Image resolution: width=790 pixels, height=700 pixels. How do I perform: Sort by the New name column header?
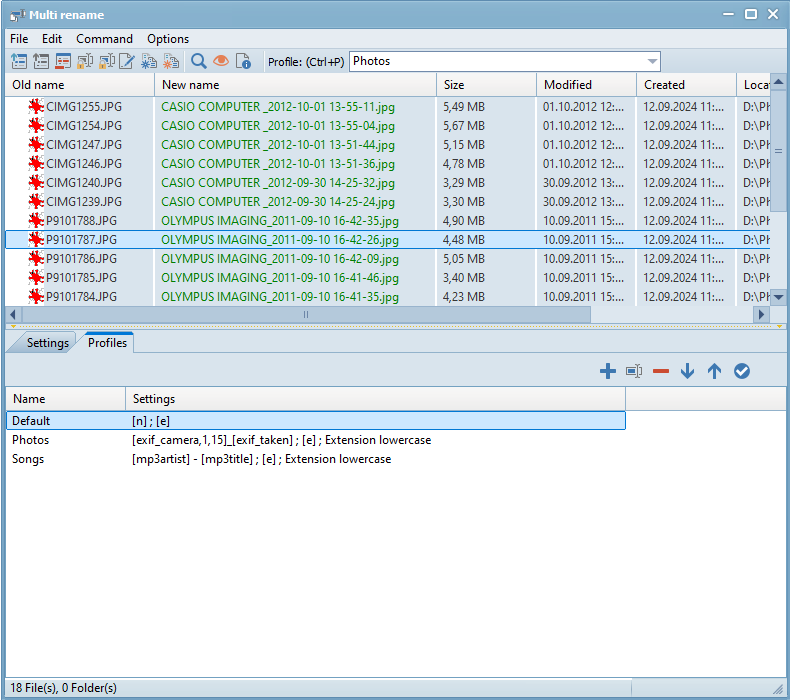295,85
